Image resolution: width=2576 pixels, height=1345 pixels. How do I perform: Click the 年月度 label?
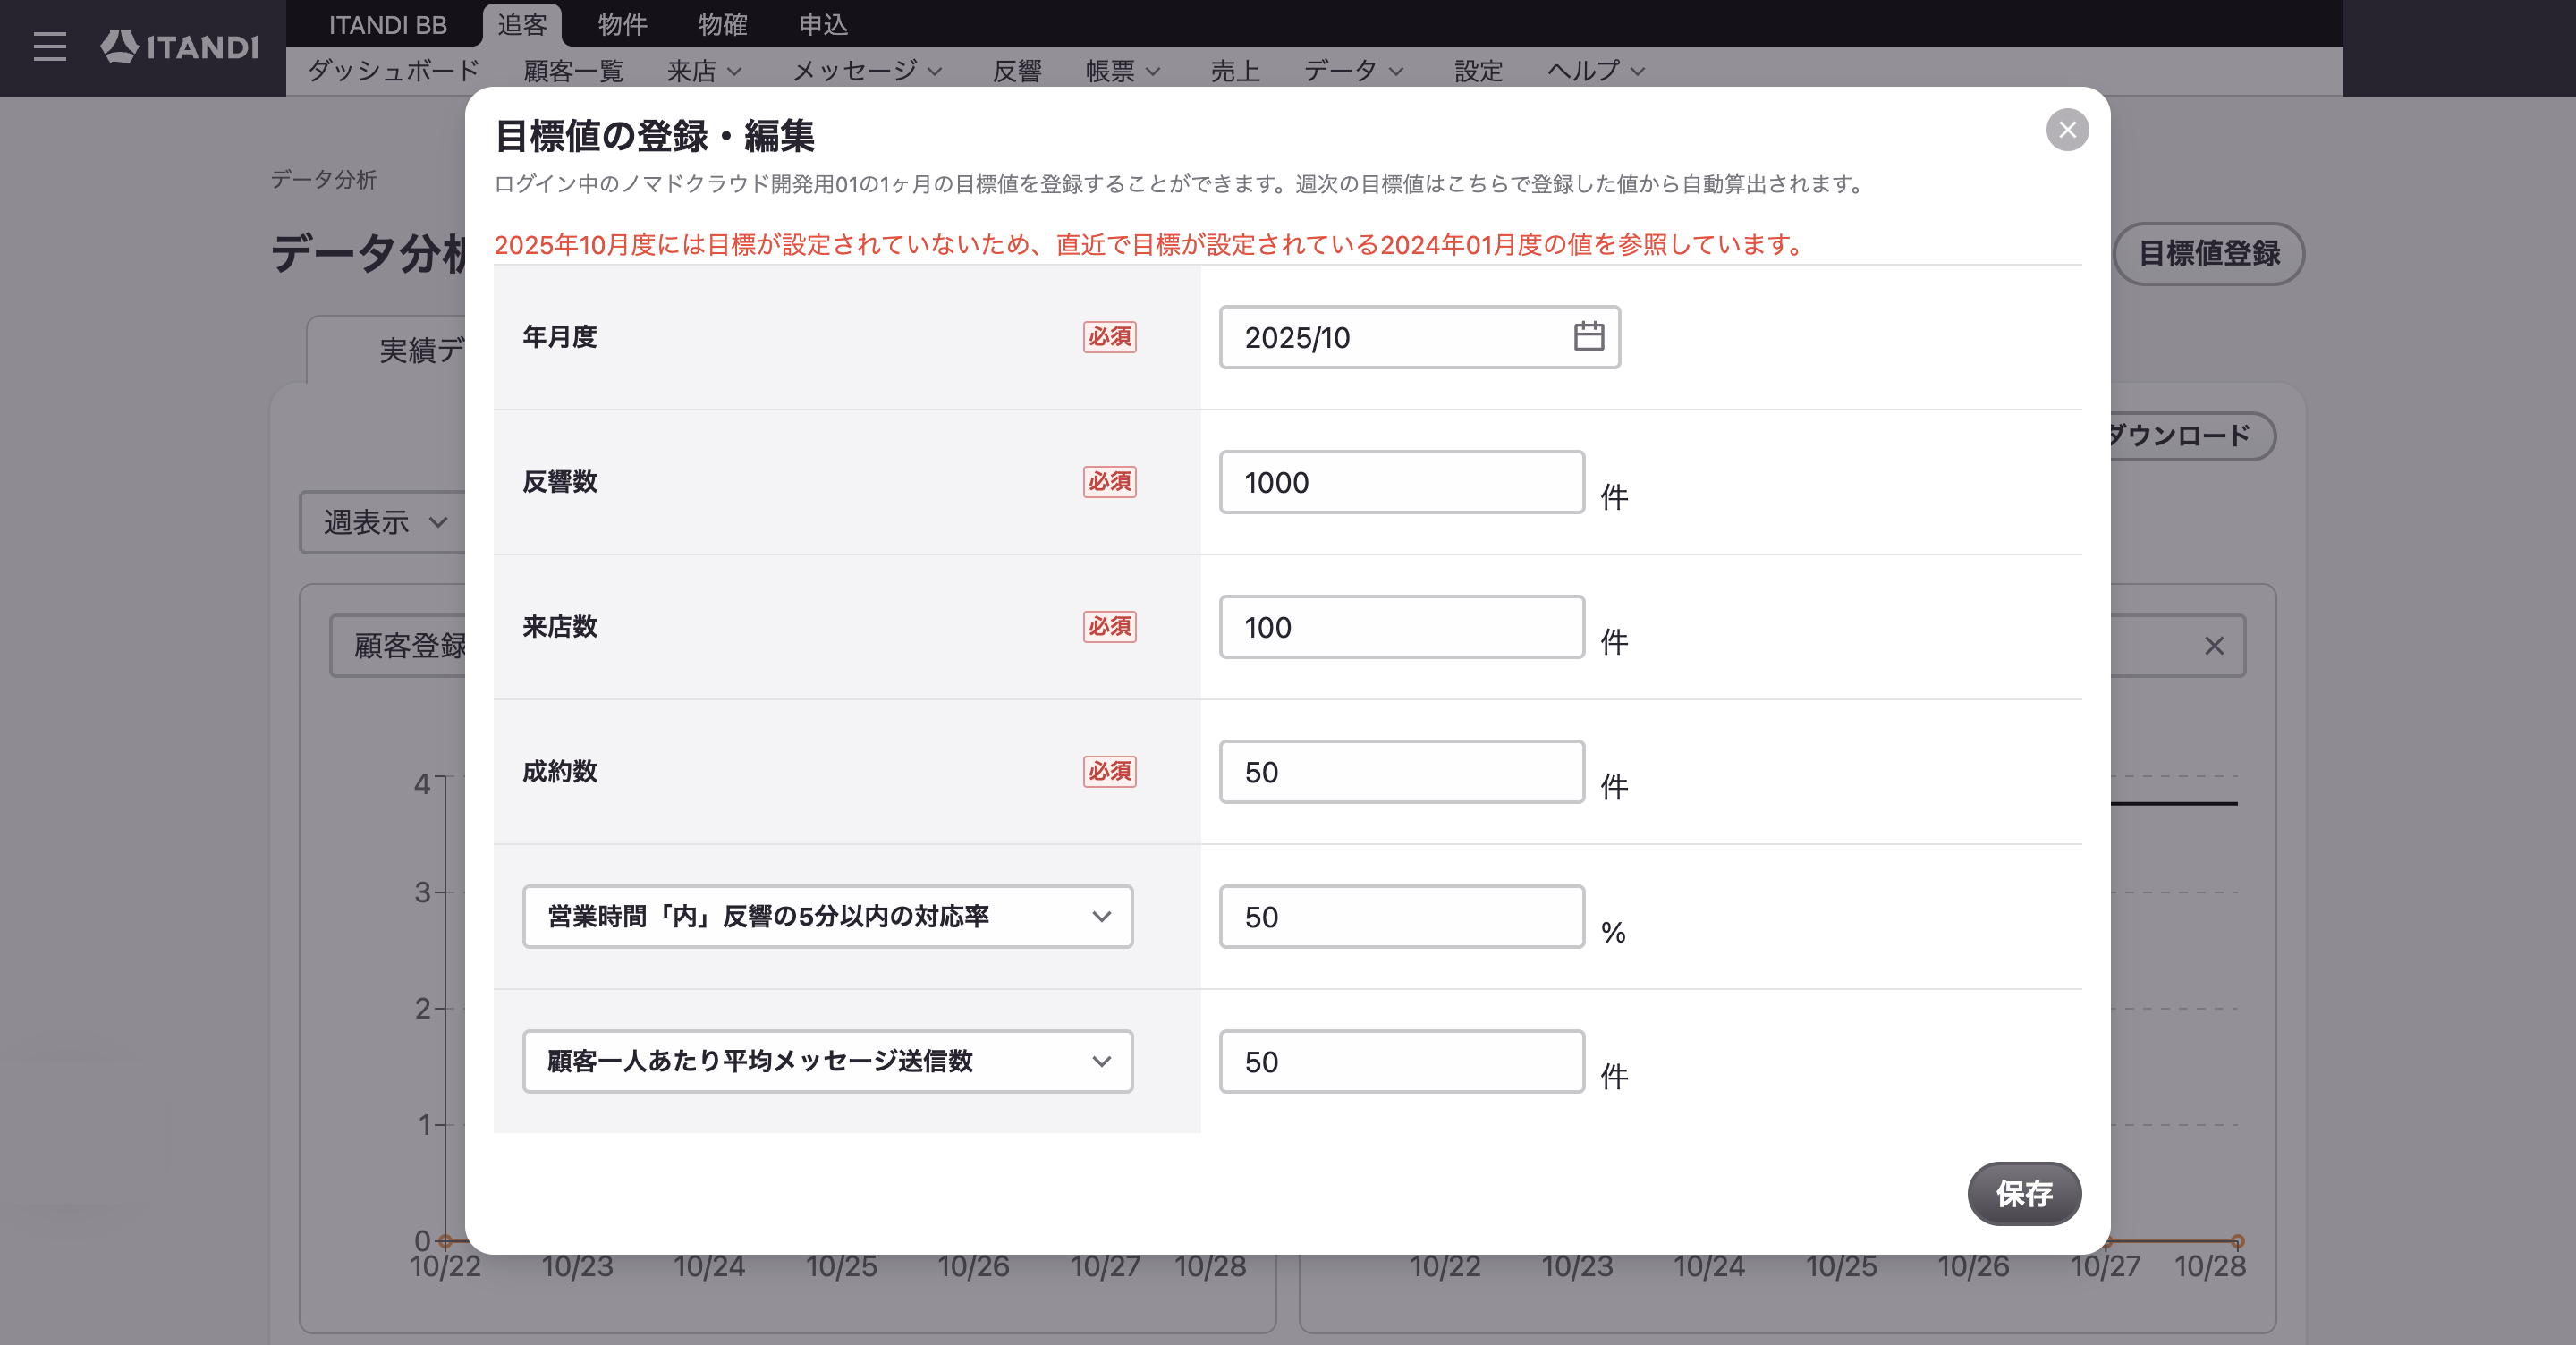point(559,337)
